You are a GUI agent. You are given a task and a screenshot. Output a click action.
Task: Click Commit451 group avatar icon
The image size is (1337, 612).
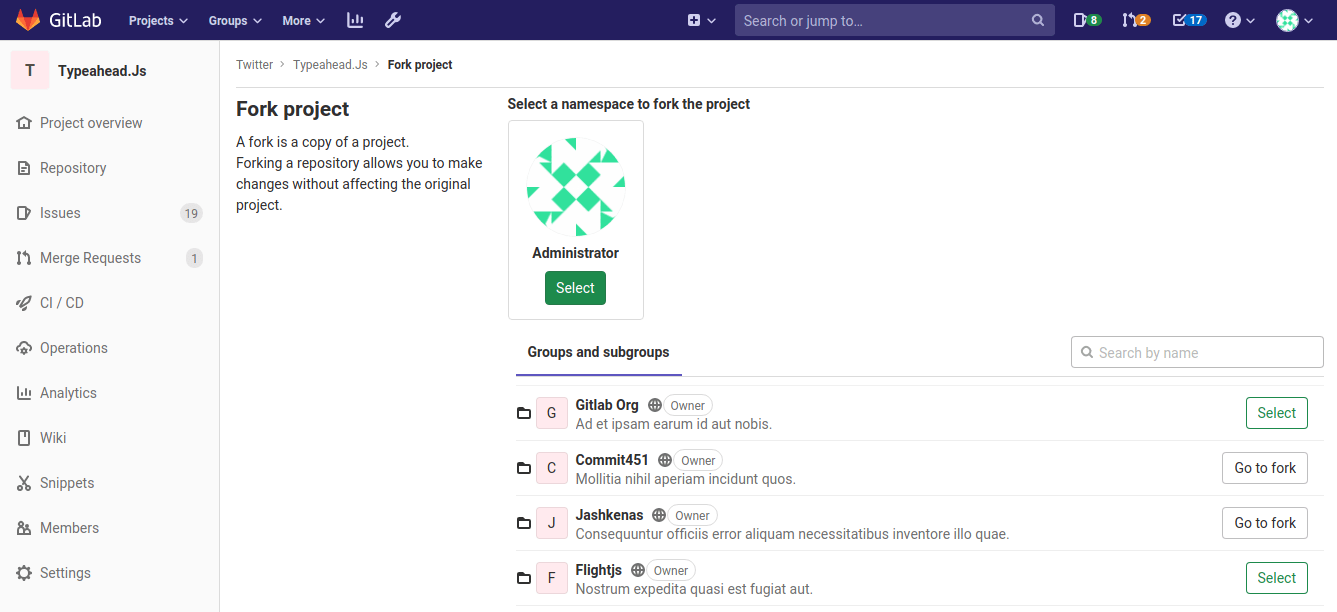pyautogui.click(x=551, y=468)
